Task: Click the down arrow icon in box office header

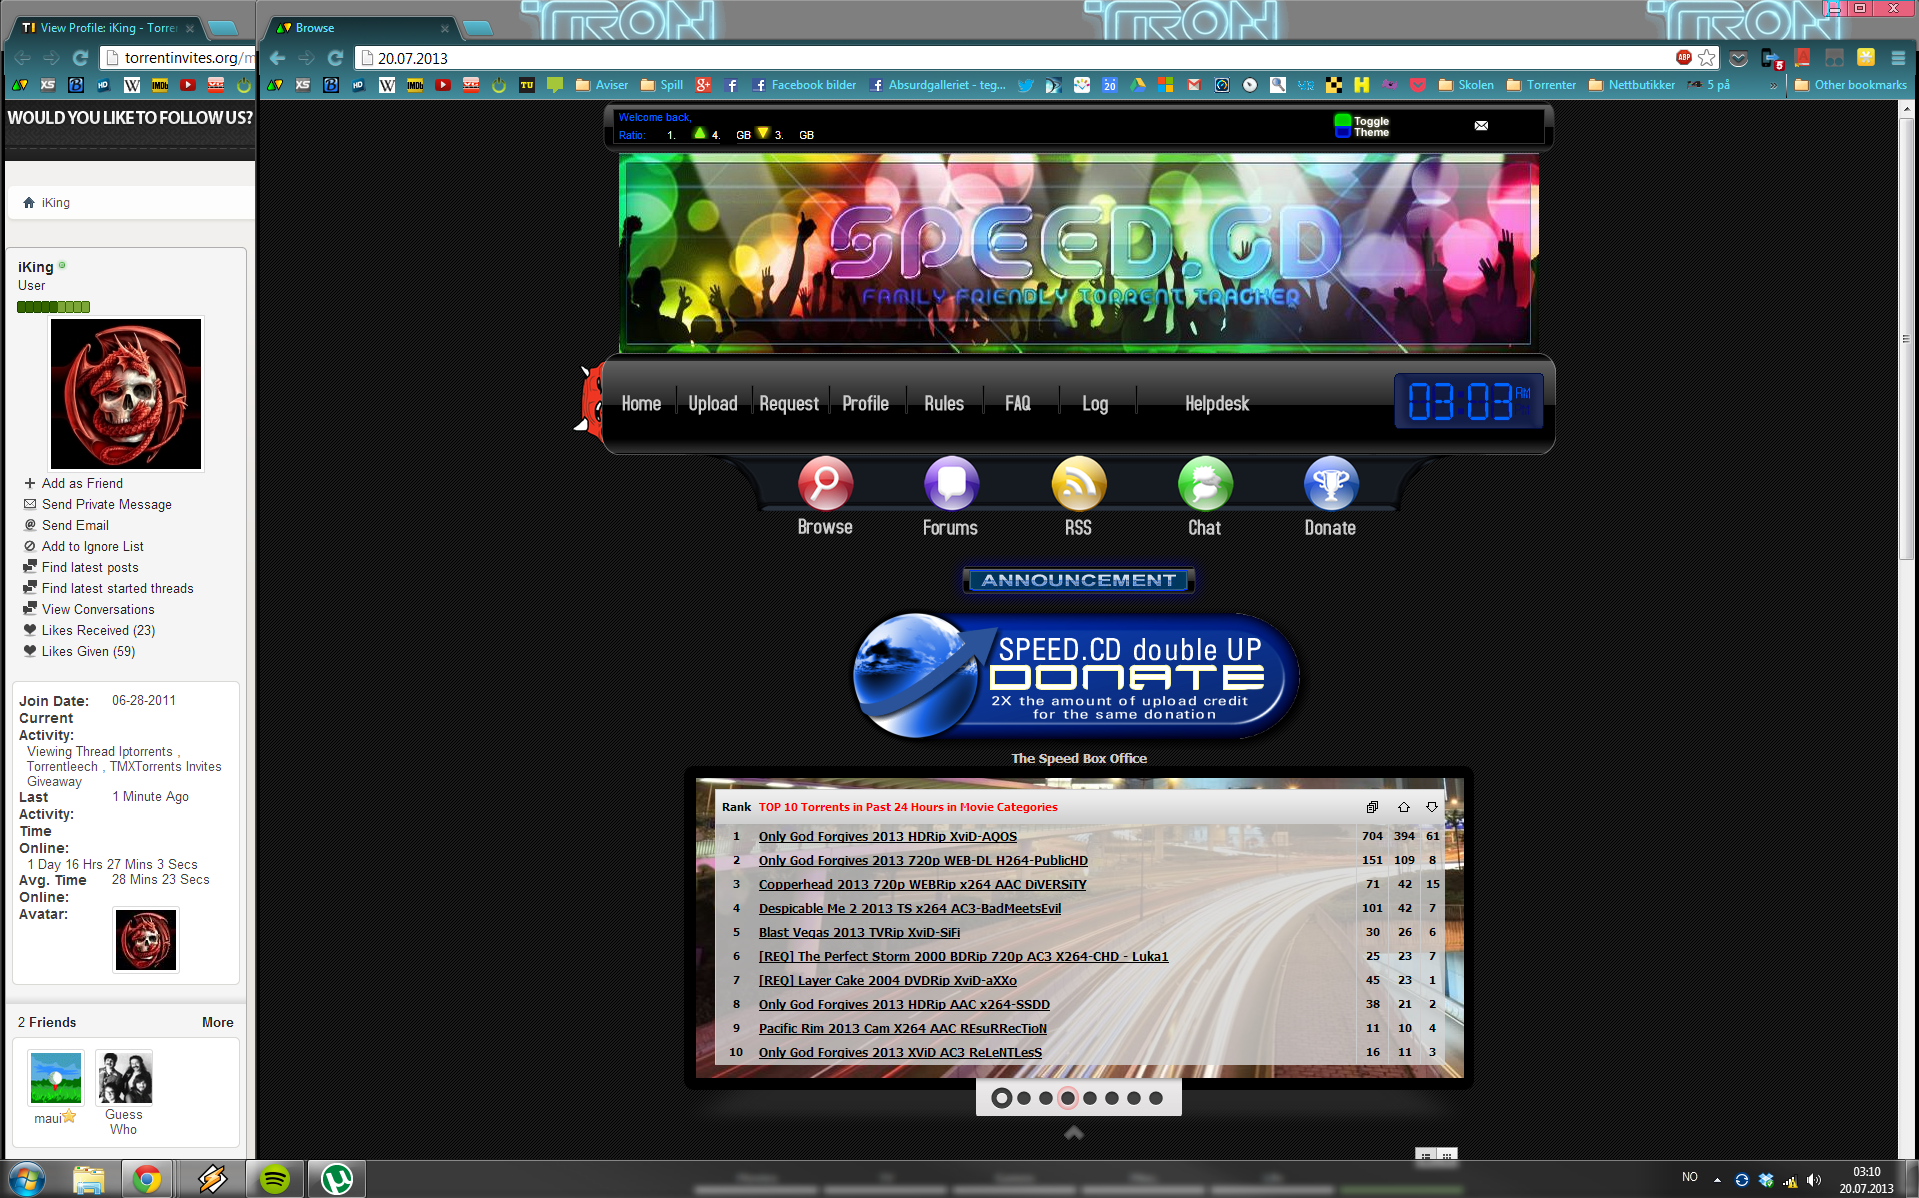Action: (1431, 807)
